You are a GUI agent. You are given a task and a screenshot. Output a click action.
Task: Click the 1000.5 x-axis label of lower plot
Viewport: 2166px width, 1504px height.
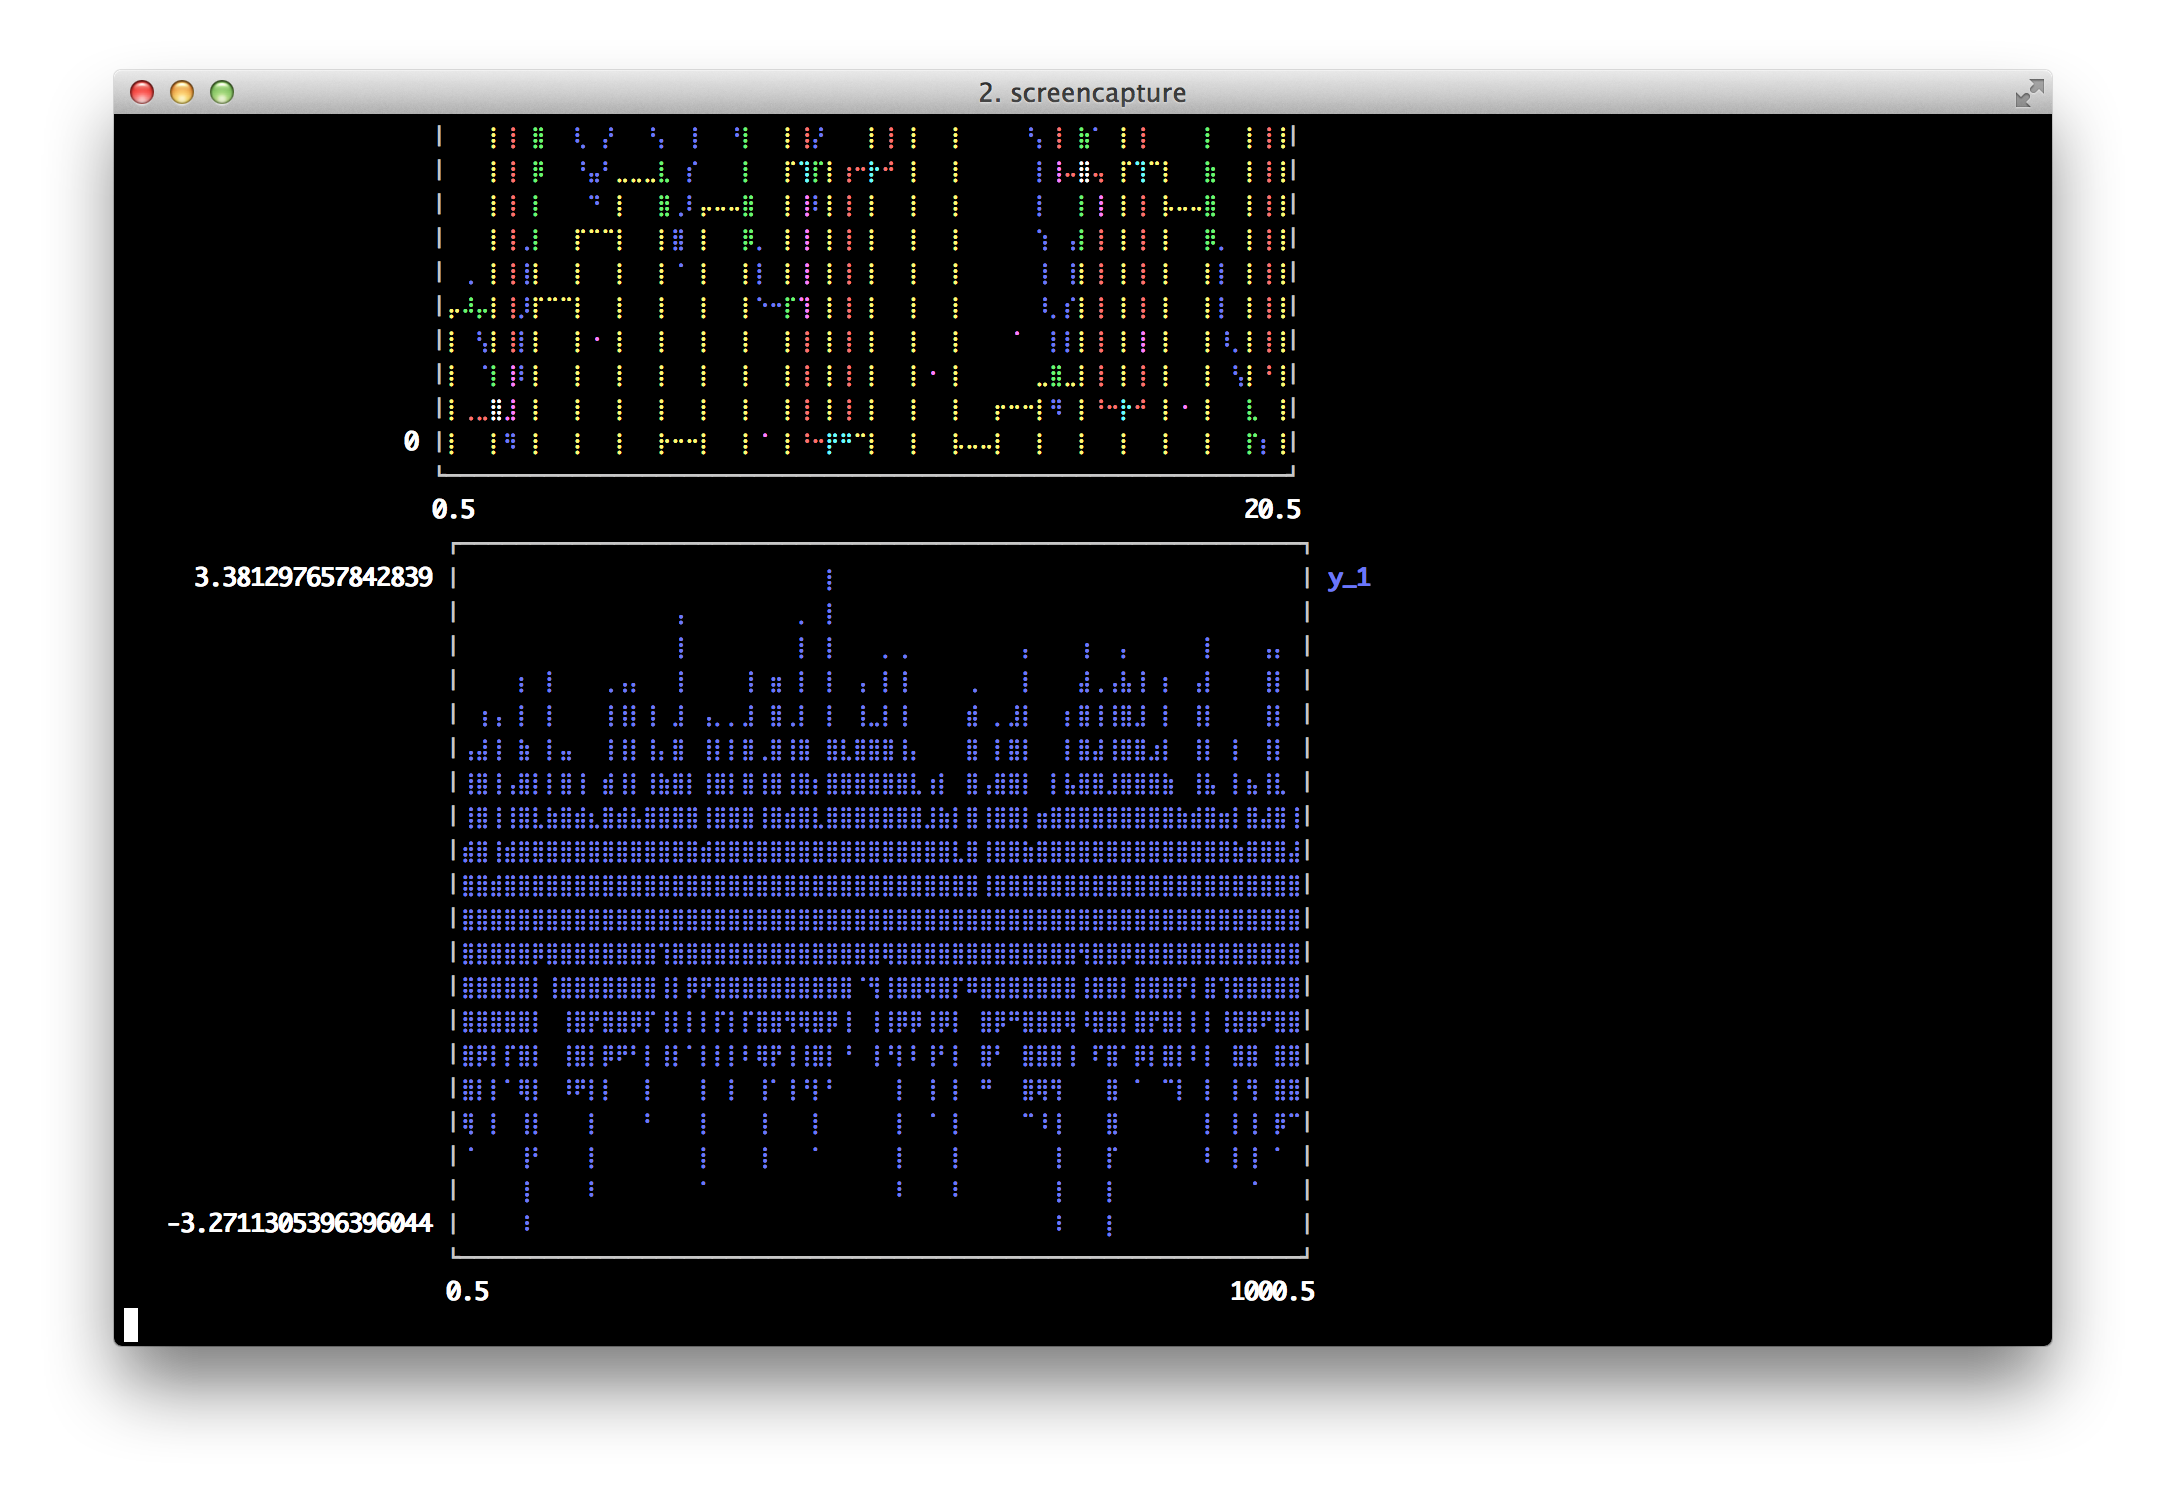click(x=1272, y=1292)
